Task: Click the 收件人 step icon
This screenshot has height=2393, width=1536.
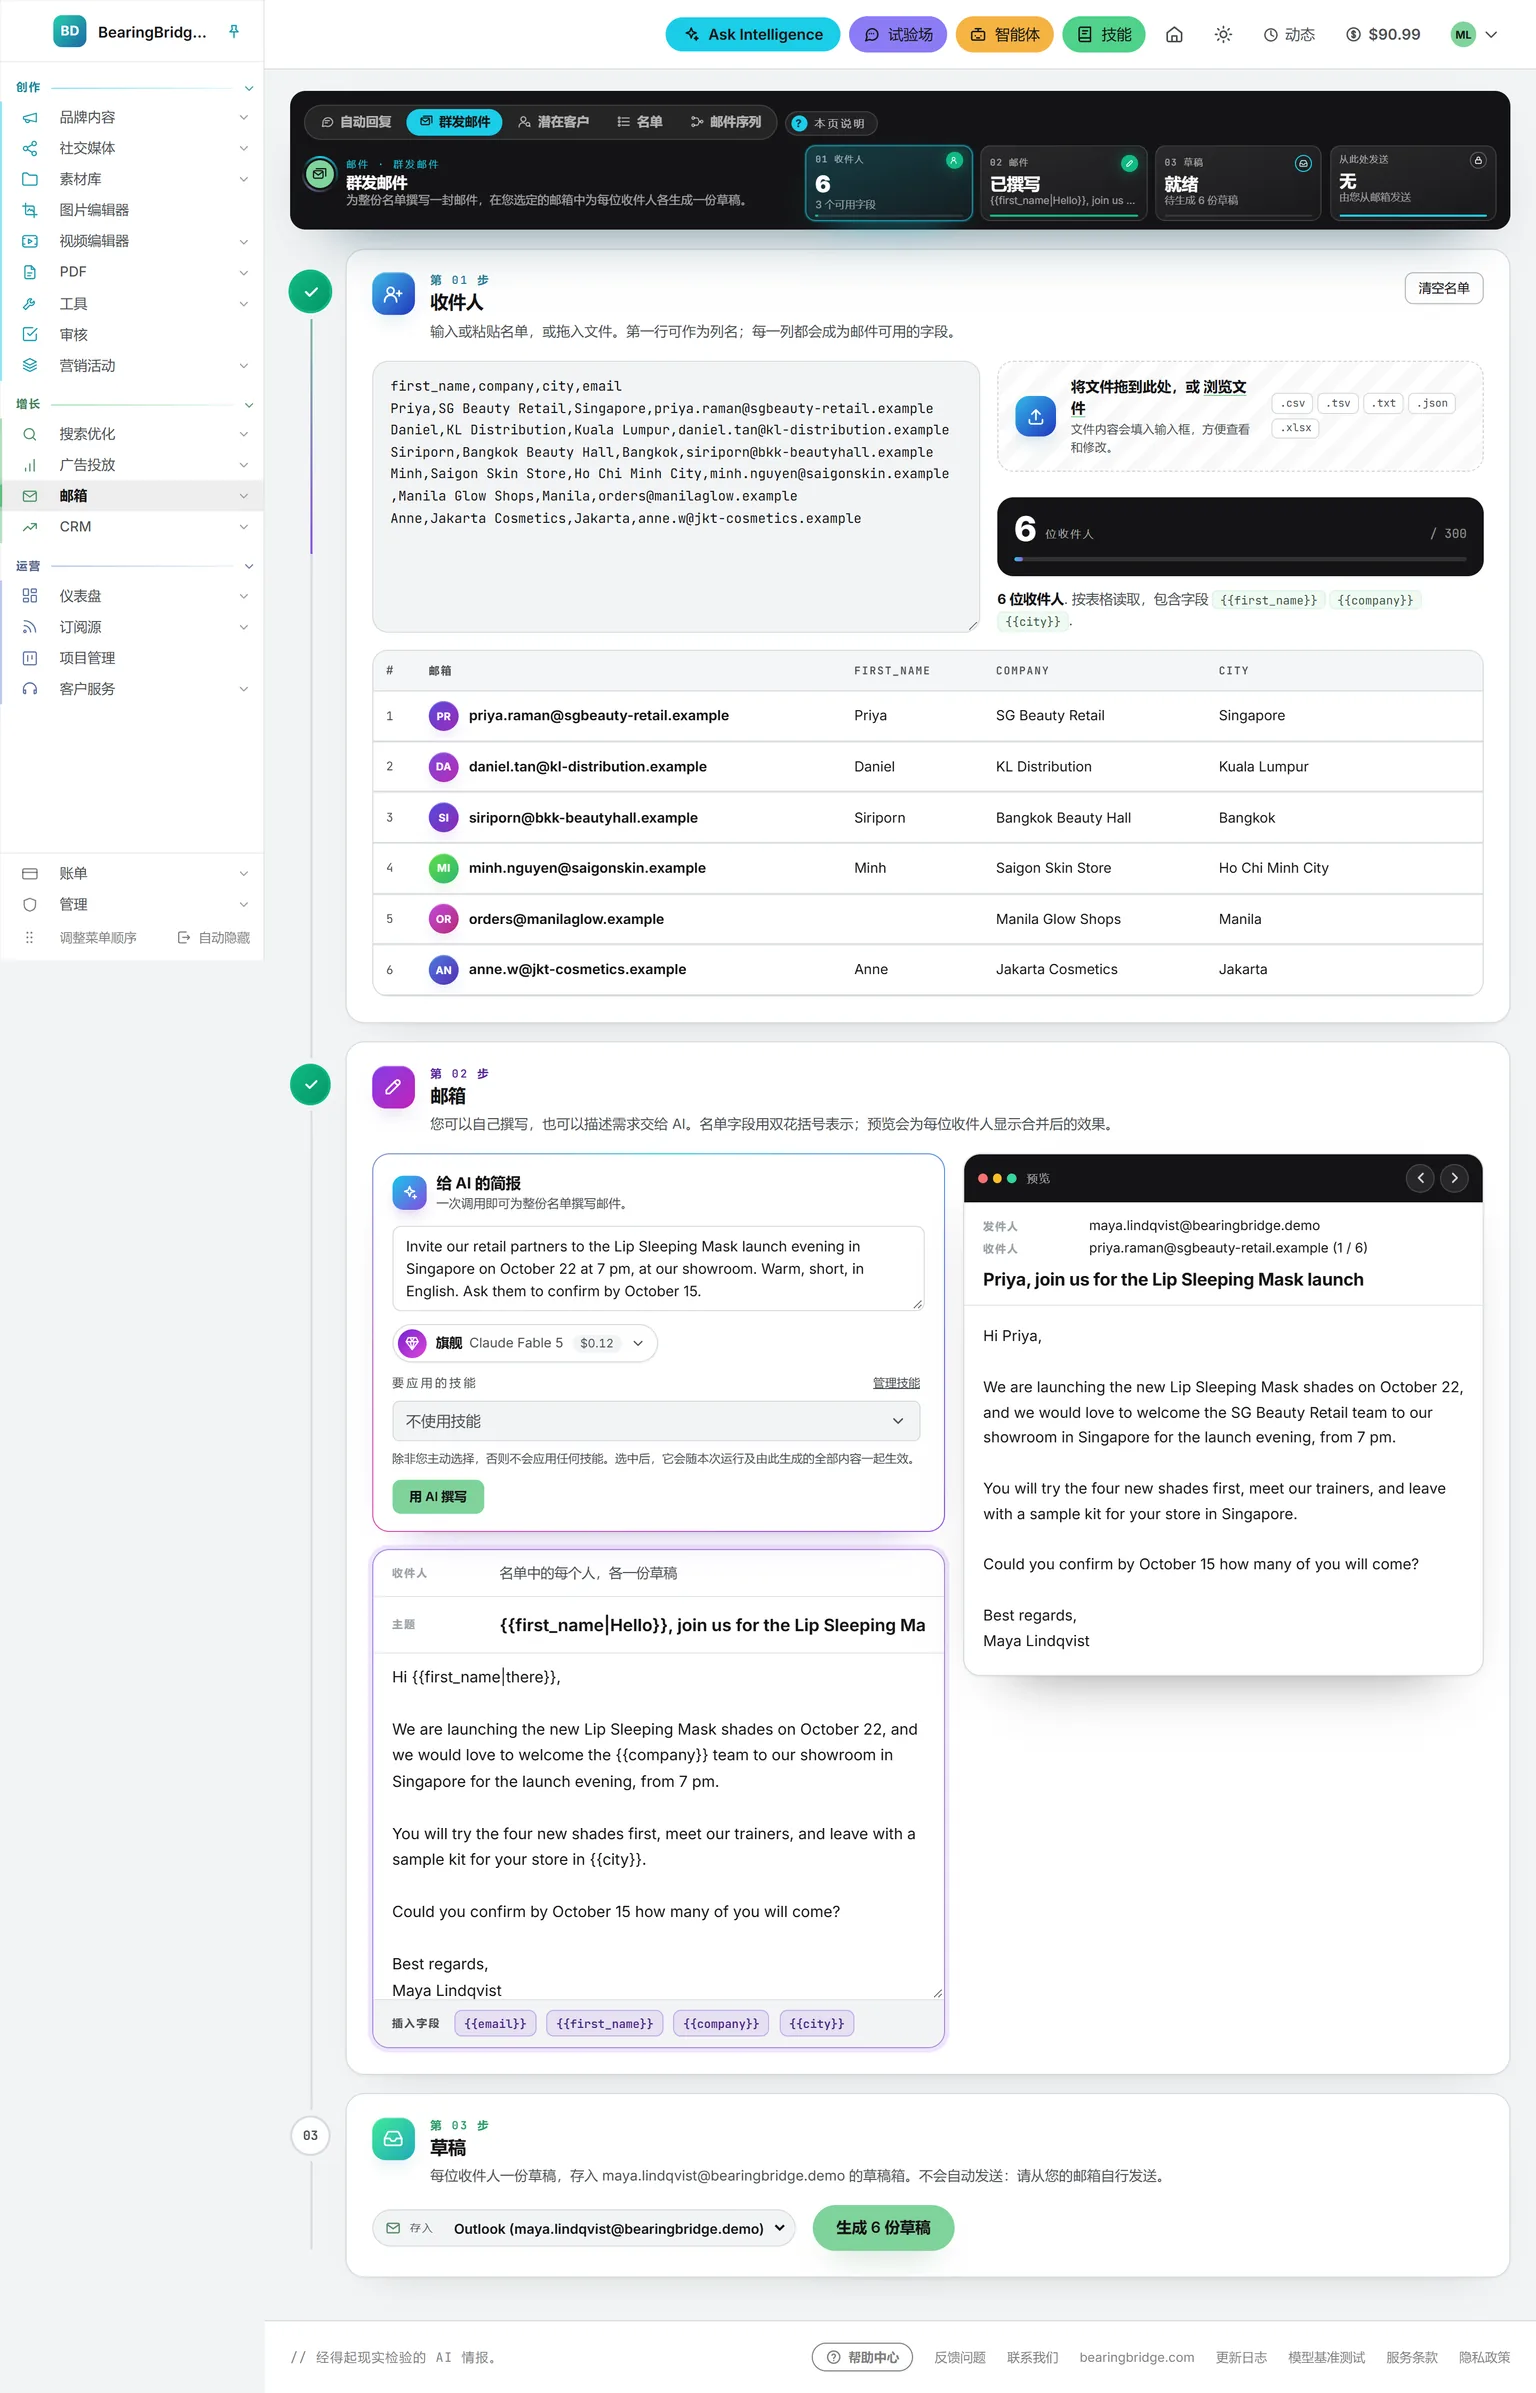Action: click(393, 294)
